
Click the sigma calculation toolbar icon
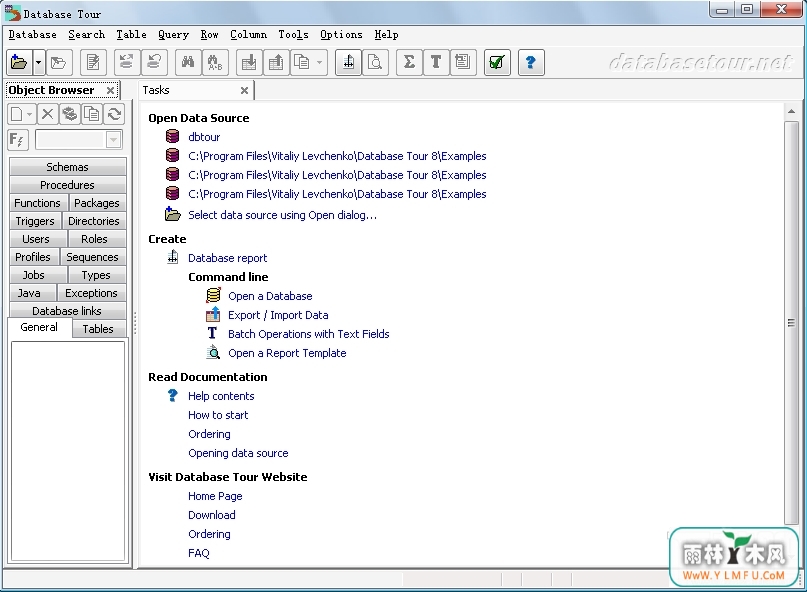pyautogui.click(x=409, y=63)
